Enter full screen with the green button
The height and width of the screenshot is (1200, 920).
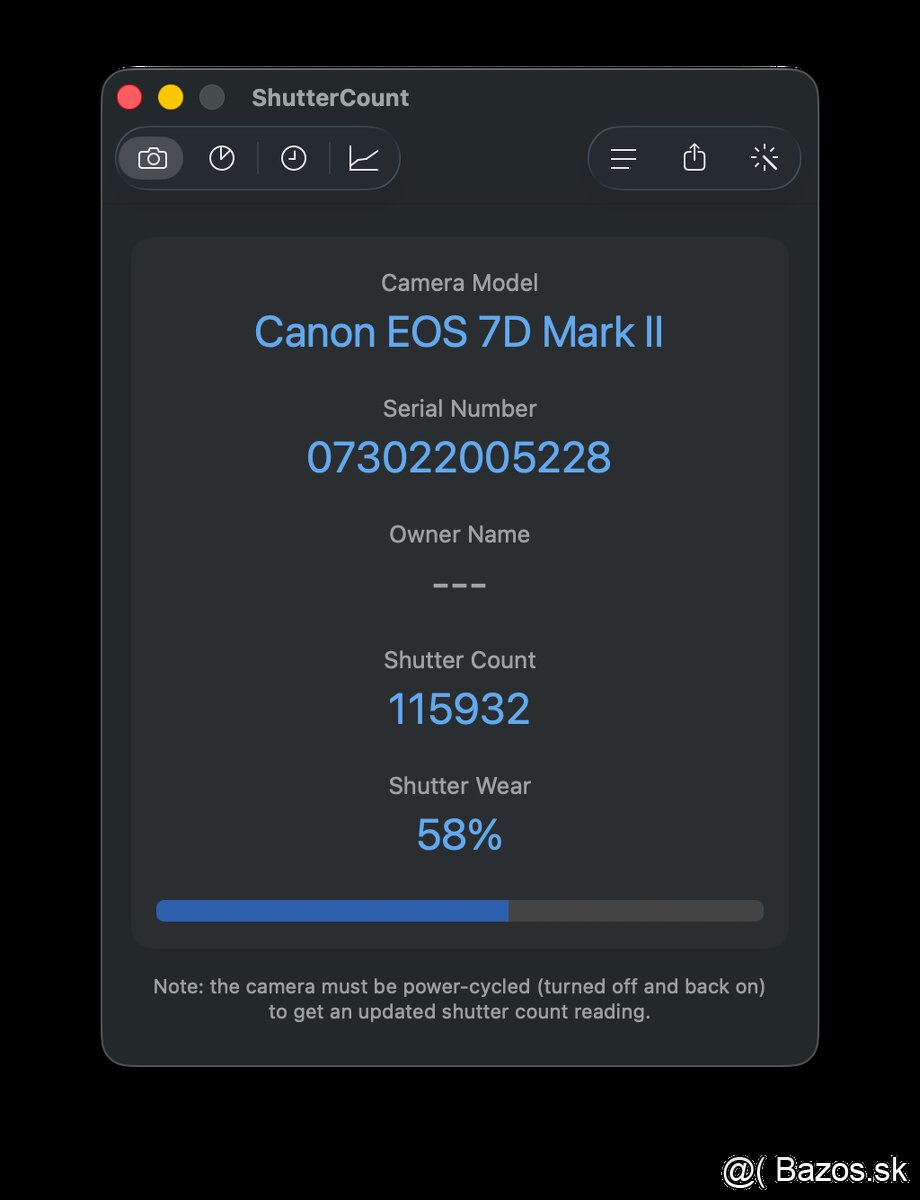coord(211,96)
